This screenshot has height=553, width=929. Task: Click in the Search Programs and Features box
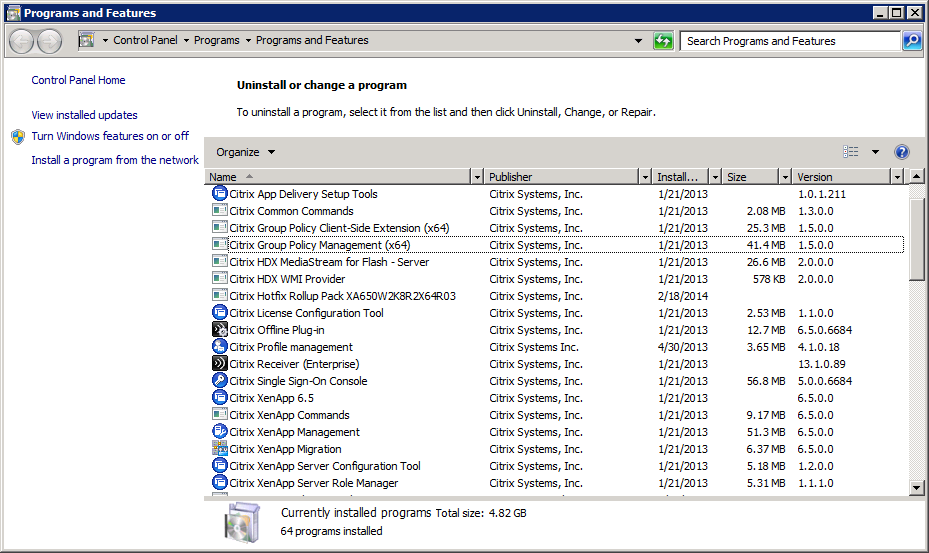click(x=790, y=41)
